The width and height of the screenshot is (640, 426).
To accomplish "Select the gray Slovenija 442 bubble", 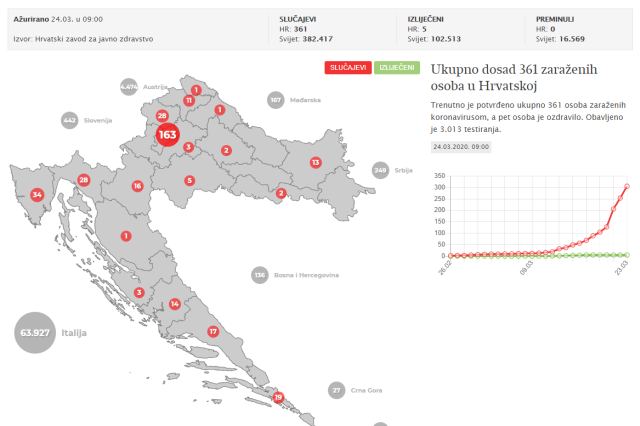I will pyautogui.click(x=69, y=119).
